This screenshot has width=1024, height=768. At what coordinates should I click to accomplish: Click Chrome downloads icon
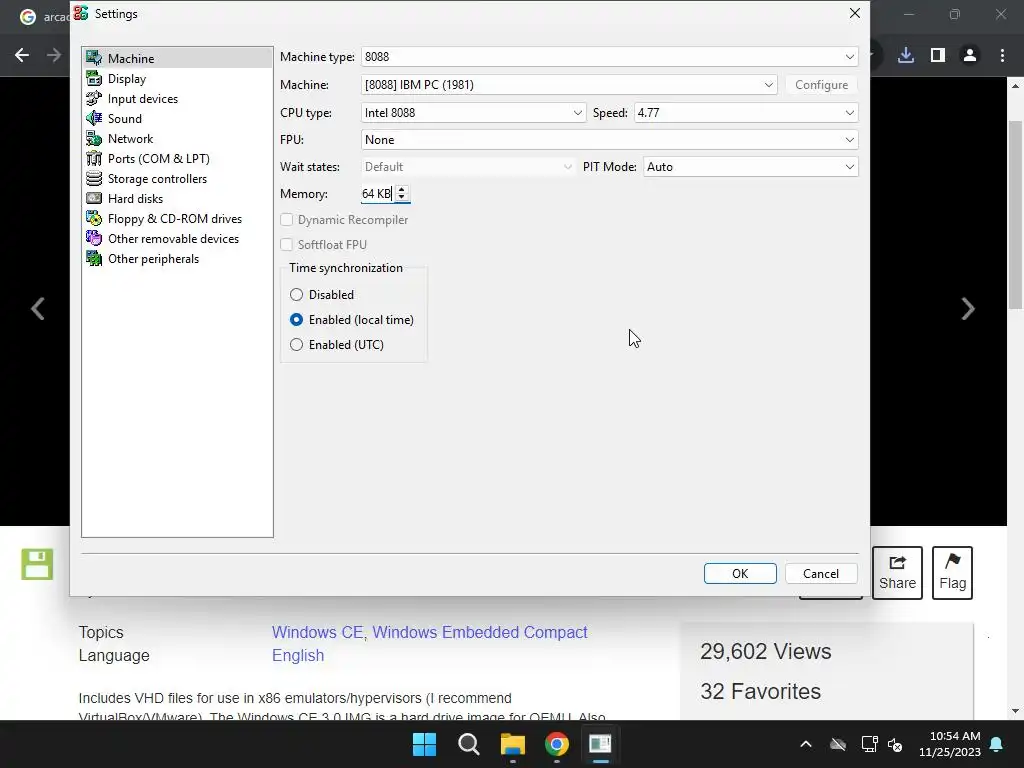point(906,55)
